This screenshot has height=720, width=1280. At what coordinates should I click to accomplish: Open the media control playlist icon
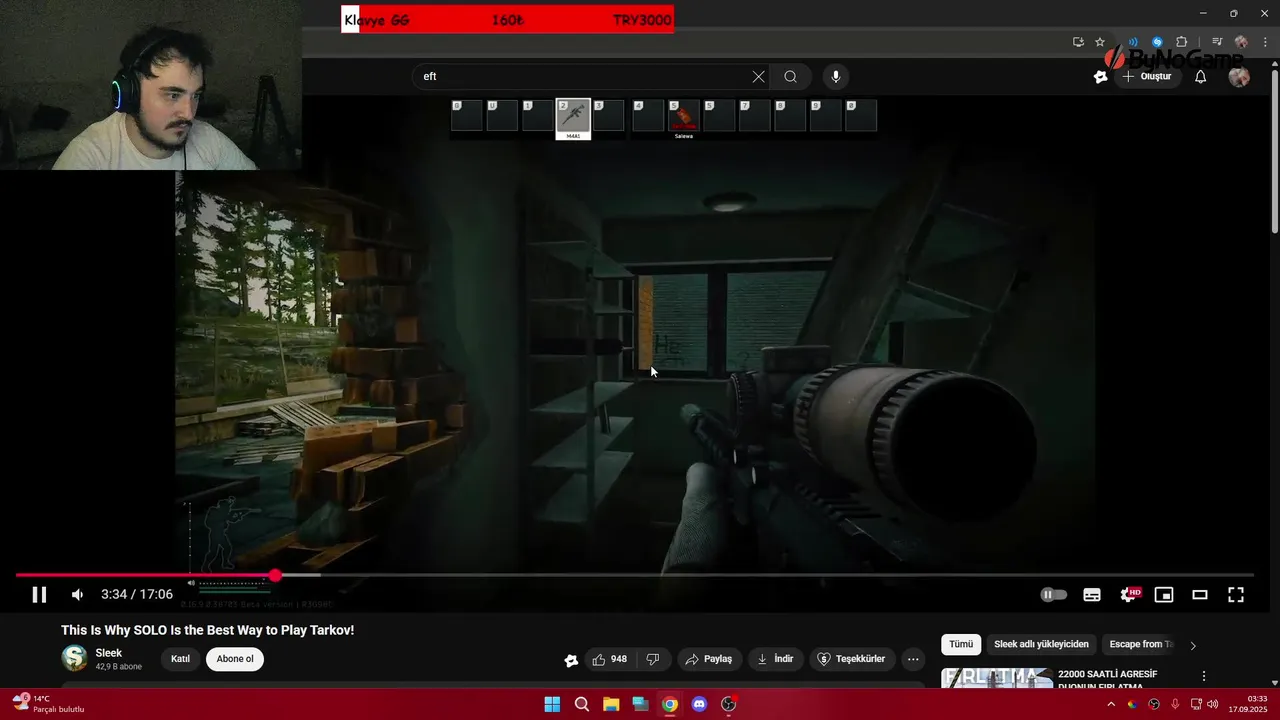click(1217, 42)
